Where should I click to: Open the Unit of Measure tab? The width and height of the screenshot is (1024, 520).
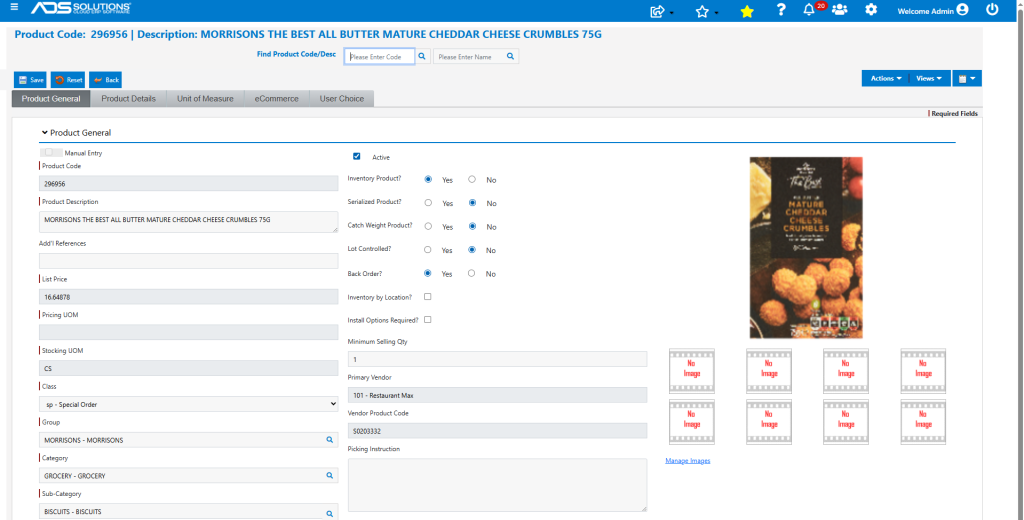coord(205,99)
